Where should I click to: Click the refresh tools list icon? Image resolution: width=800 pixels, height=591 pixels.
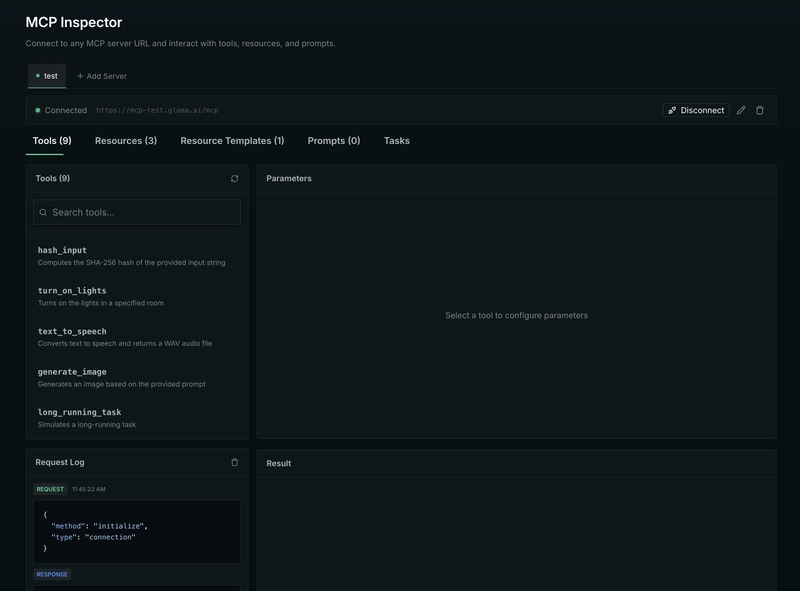235,179
